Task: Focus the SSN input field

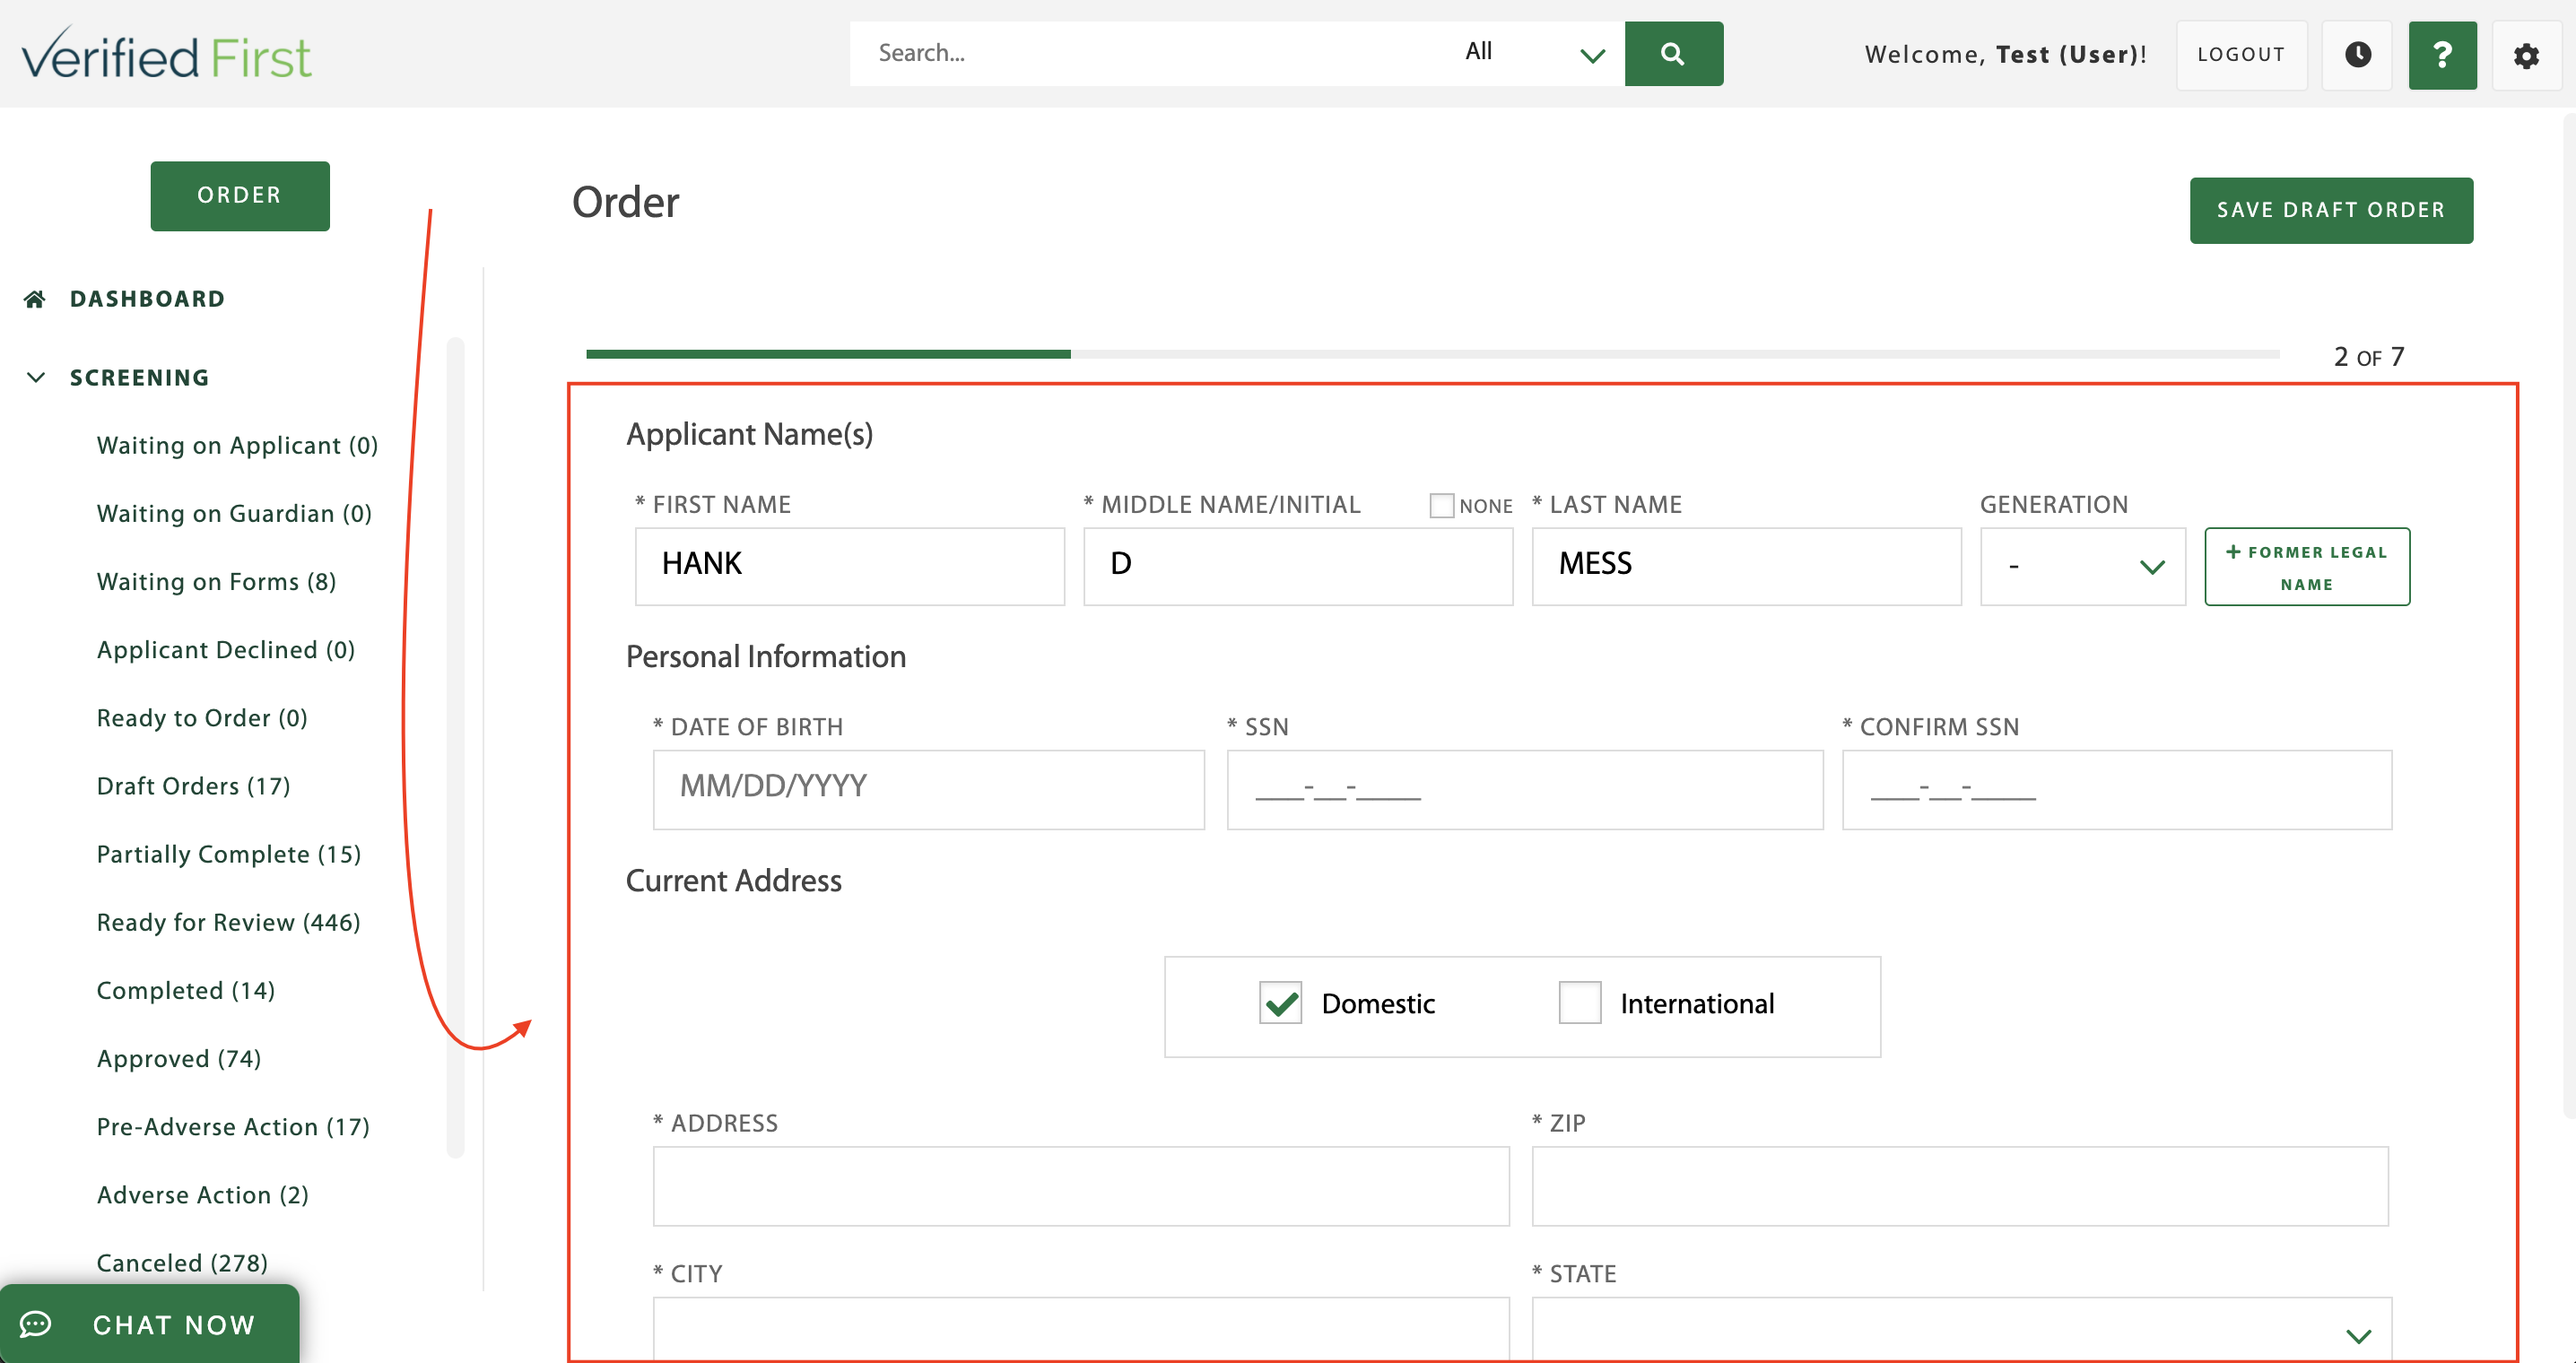Action: [x=1525, y=790]
